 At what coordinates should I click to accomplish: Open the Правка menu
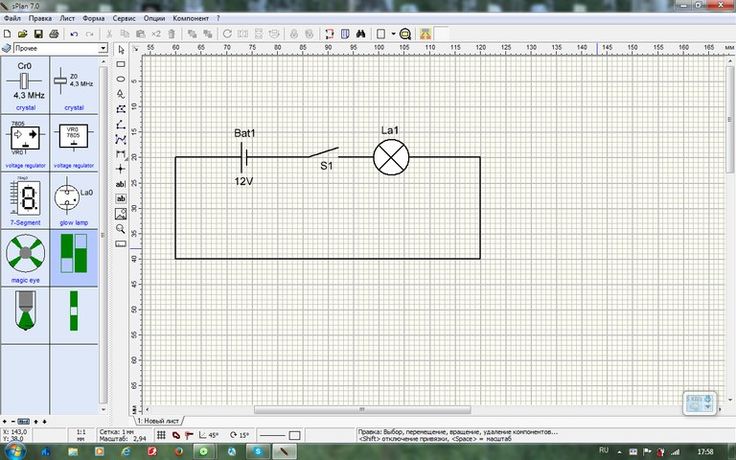pyautogui.click(x=40, y=18)
